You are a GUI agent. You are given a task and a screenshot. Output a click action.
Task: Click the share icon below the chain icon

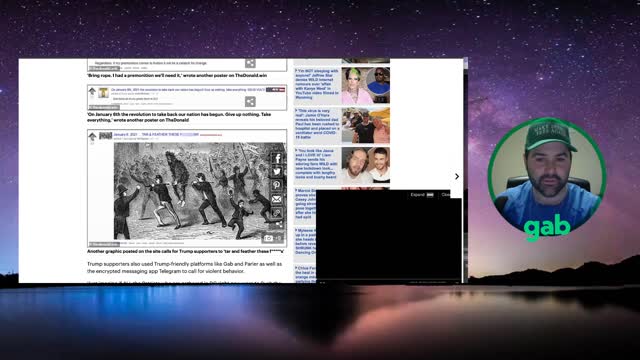(x=279, y=224)
